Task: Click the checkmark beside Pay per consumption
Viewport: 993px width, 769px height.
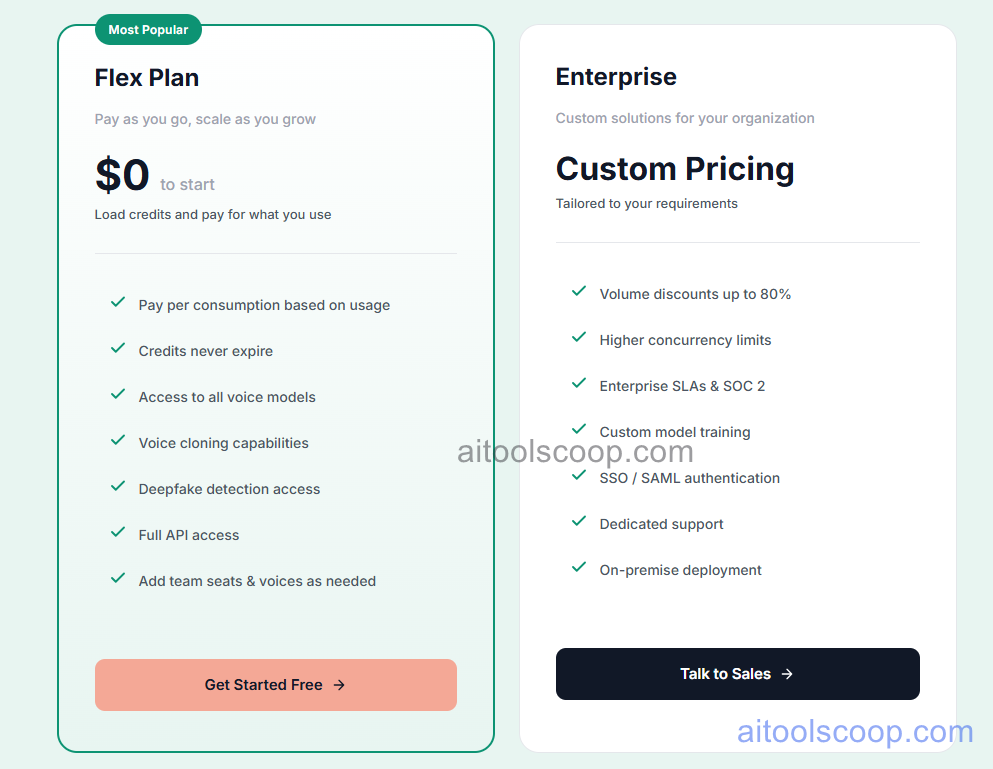Action: click(x=117, y=302)
